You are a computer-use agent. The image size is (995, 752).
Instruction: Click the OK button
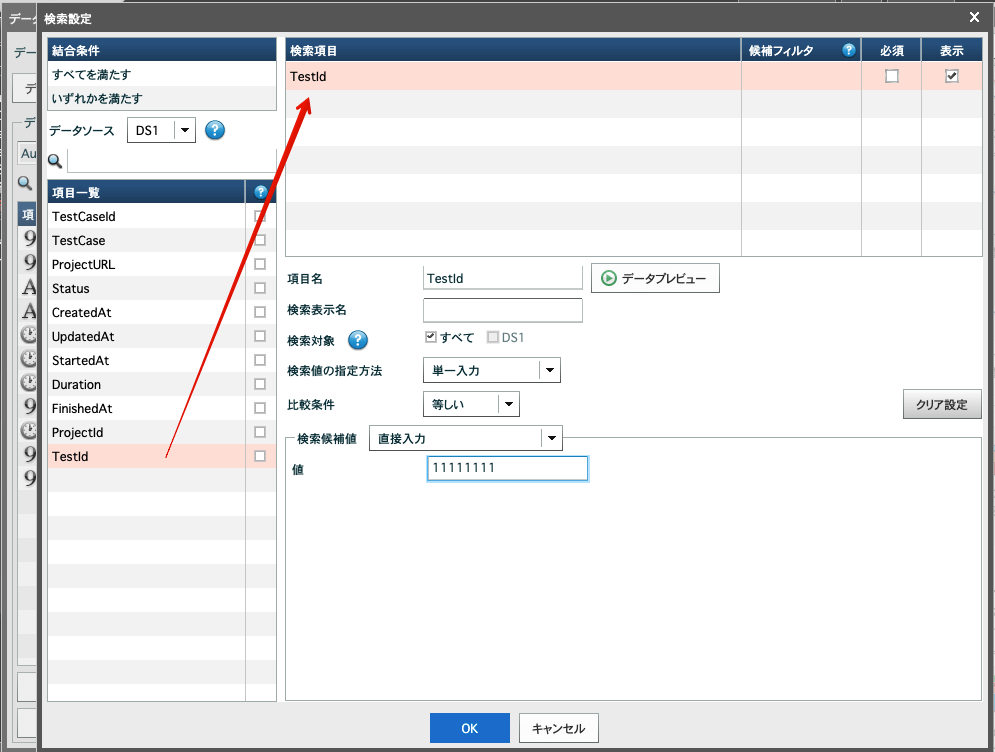click(470, 728)
